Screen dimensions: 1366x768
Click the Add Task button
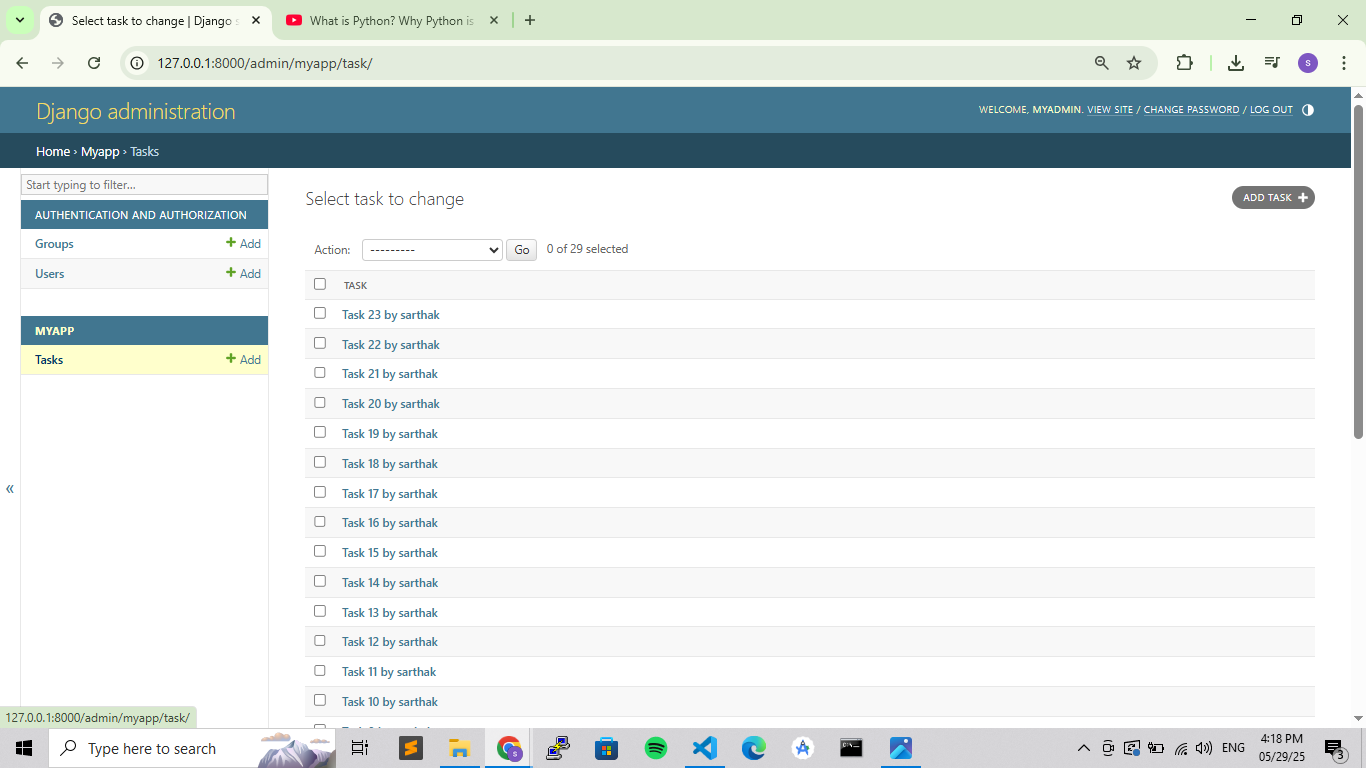pos(1273,198)
